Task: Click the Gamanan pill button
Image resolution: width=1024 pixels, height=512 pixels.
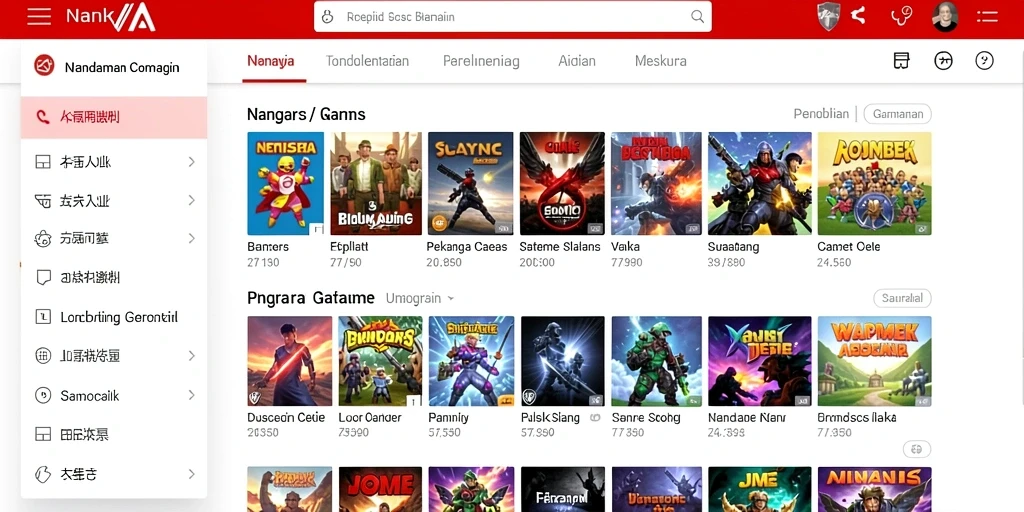Action: coord(897,114)
